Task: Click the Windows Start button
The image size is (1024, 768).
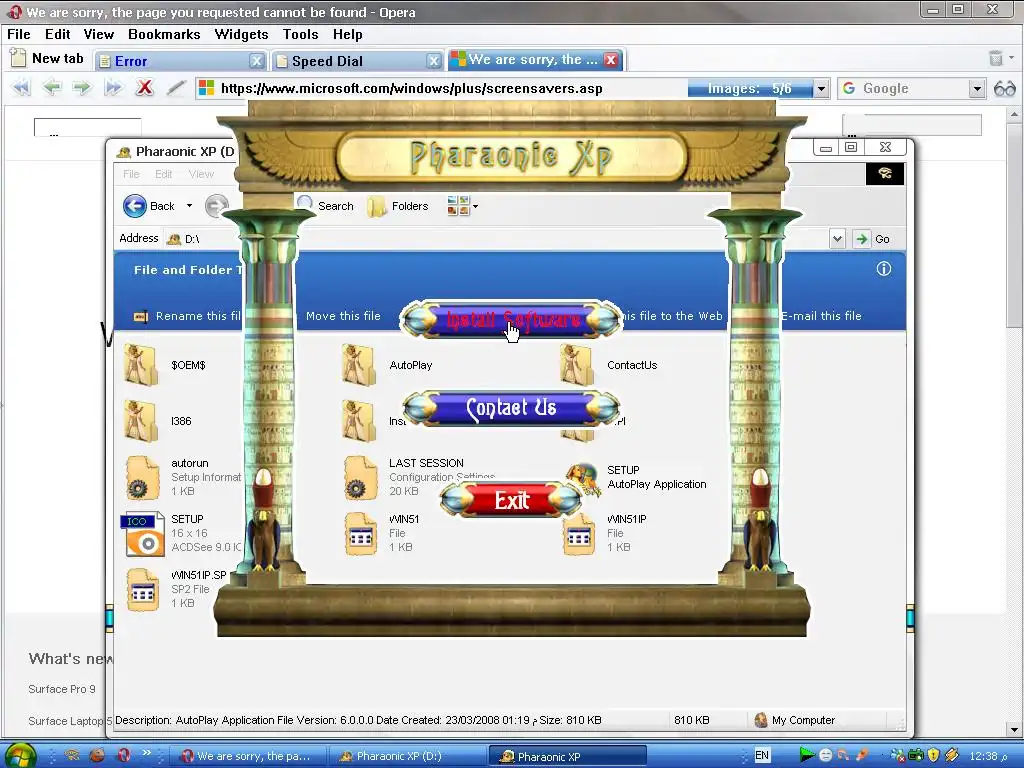Action: click(x=20, y=756)
